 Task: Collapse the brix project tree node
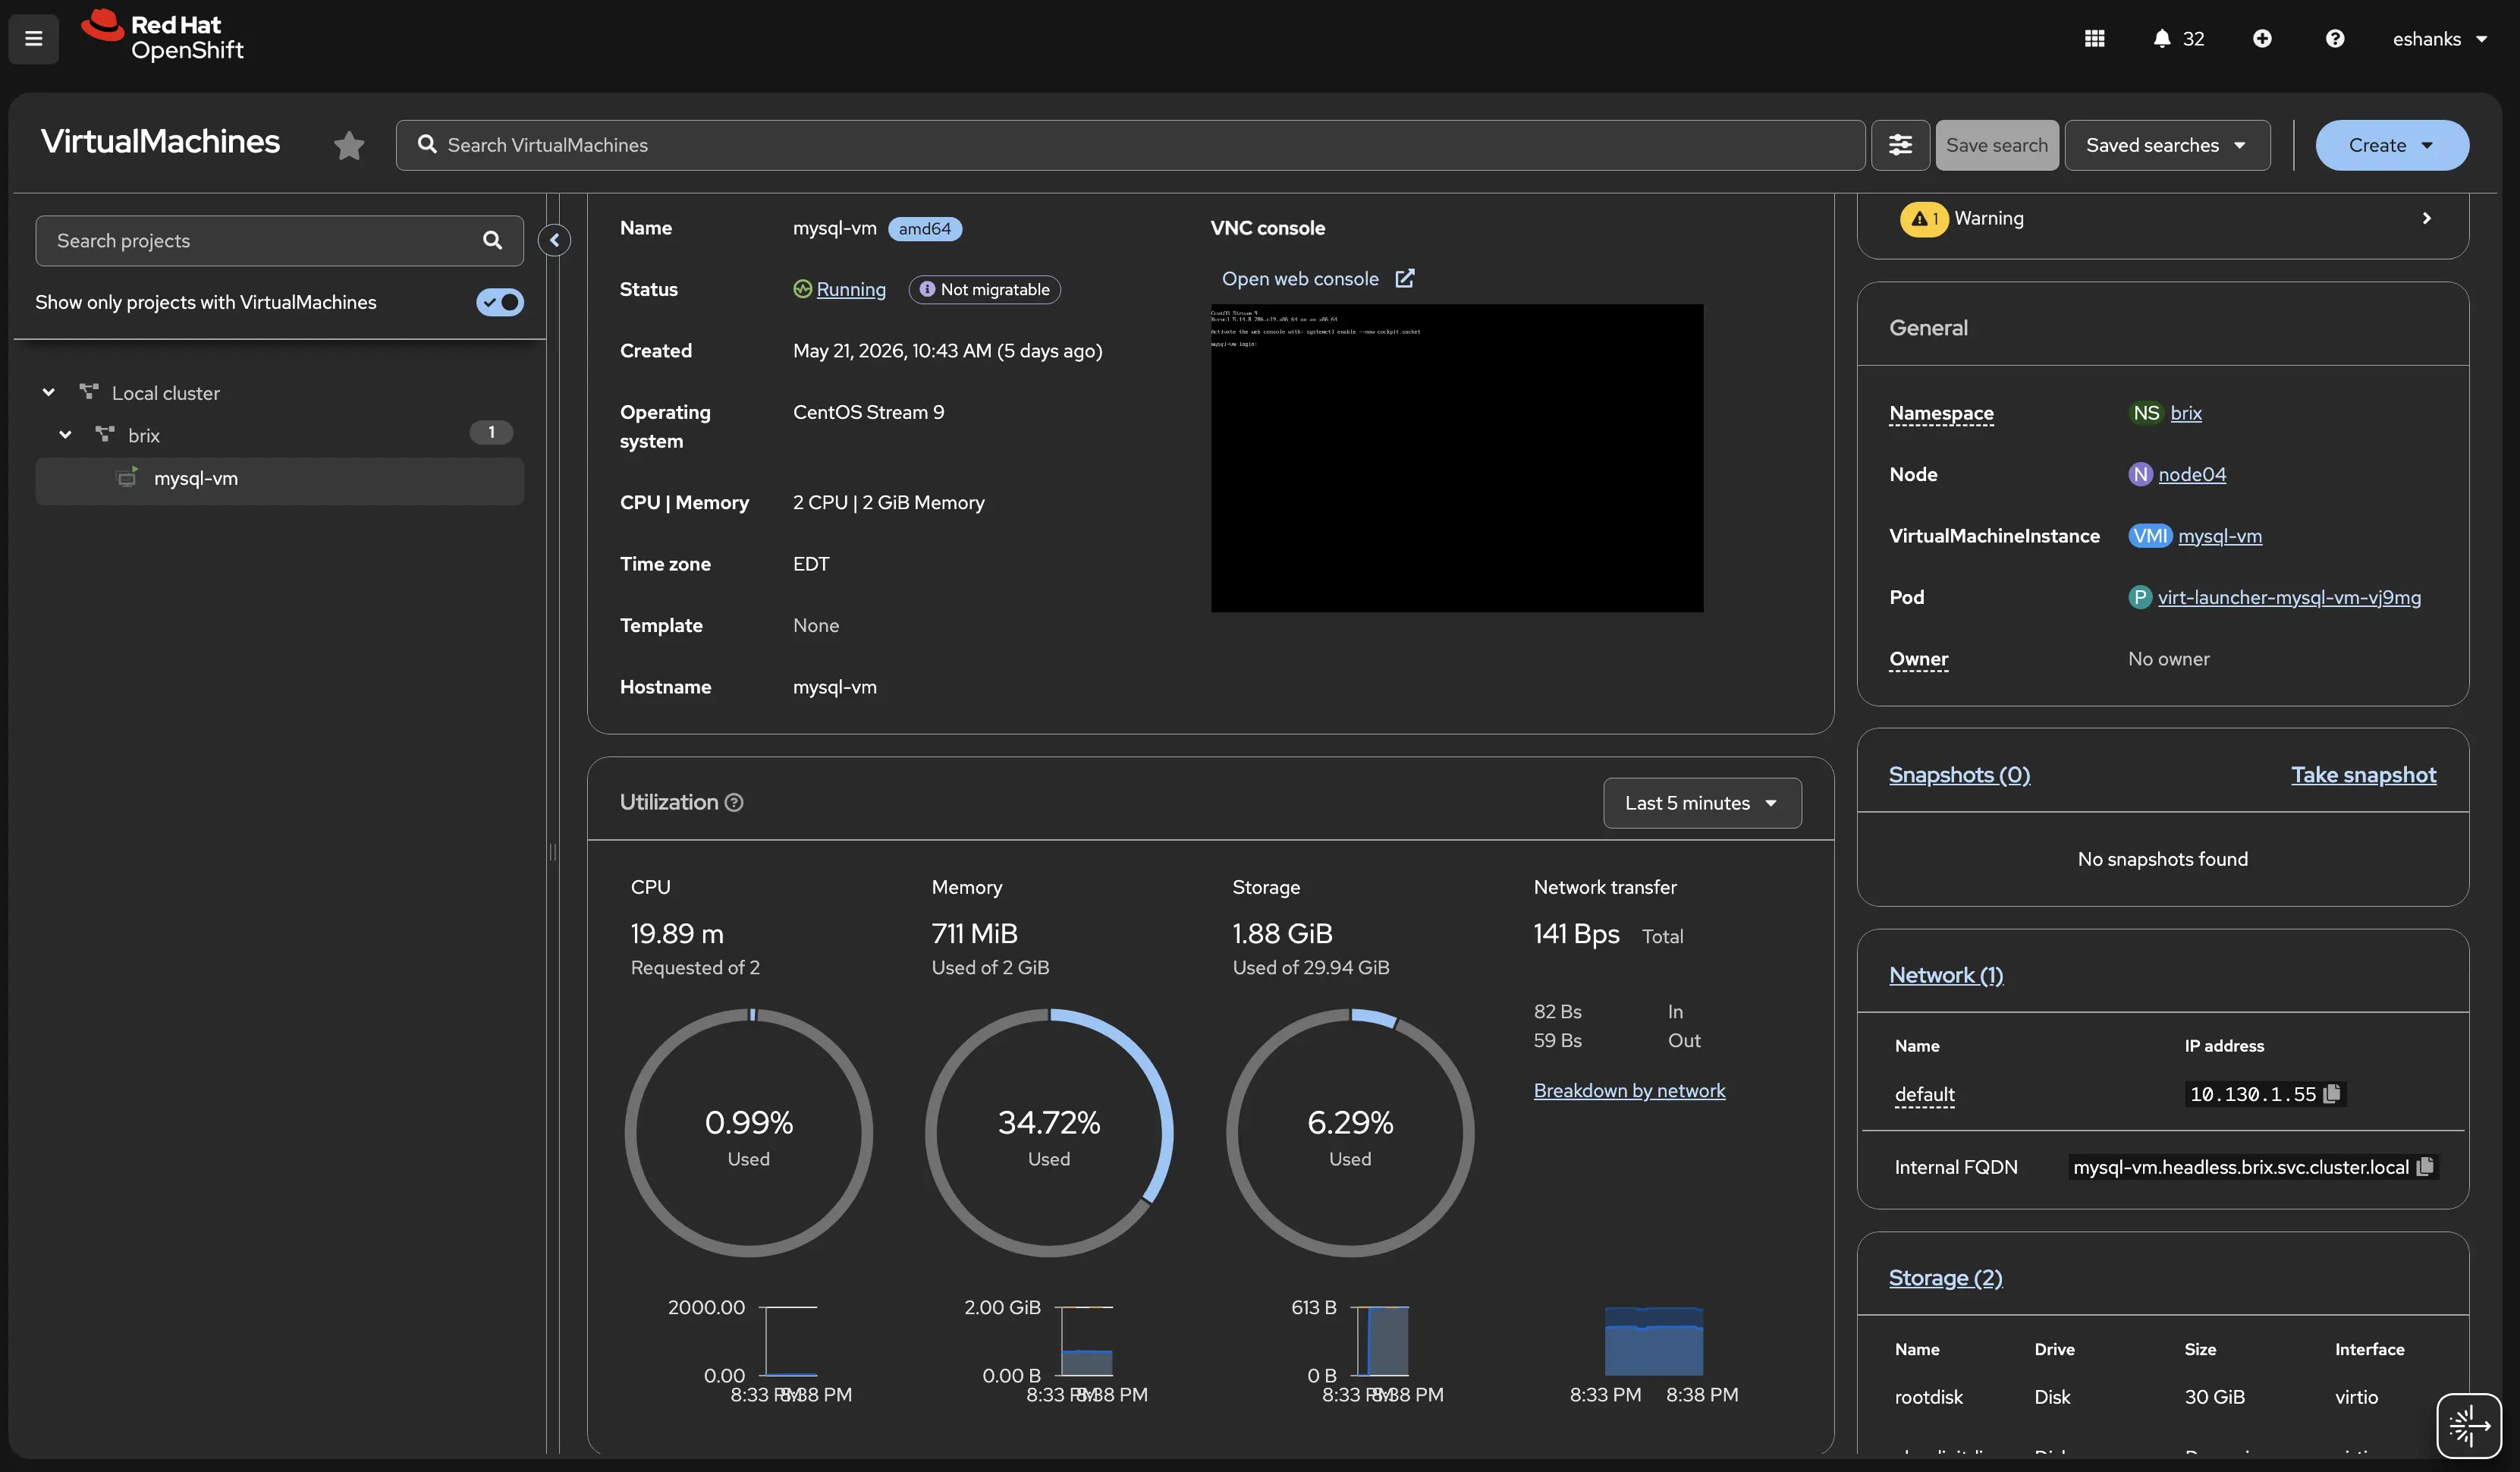point(65,435)
